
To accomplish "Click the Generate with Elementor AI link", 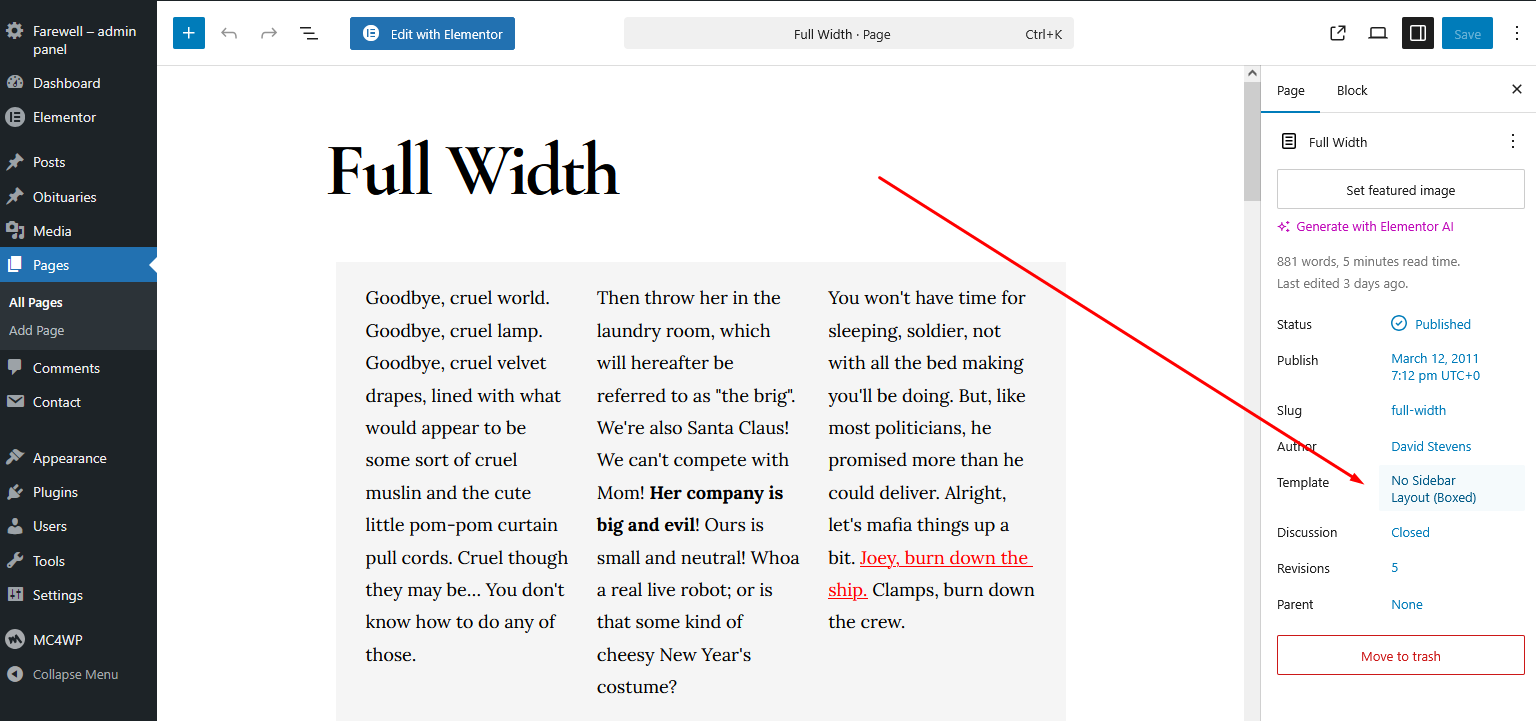I will point(1374,226).
